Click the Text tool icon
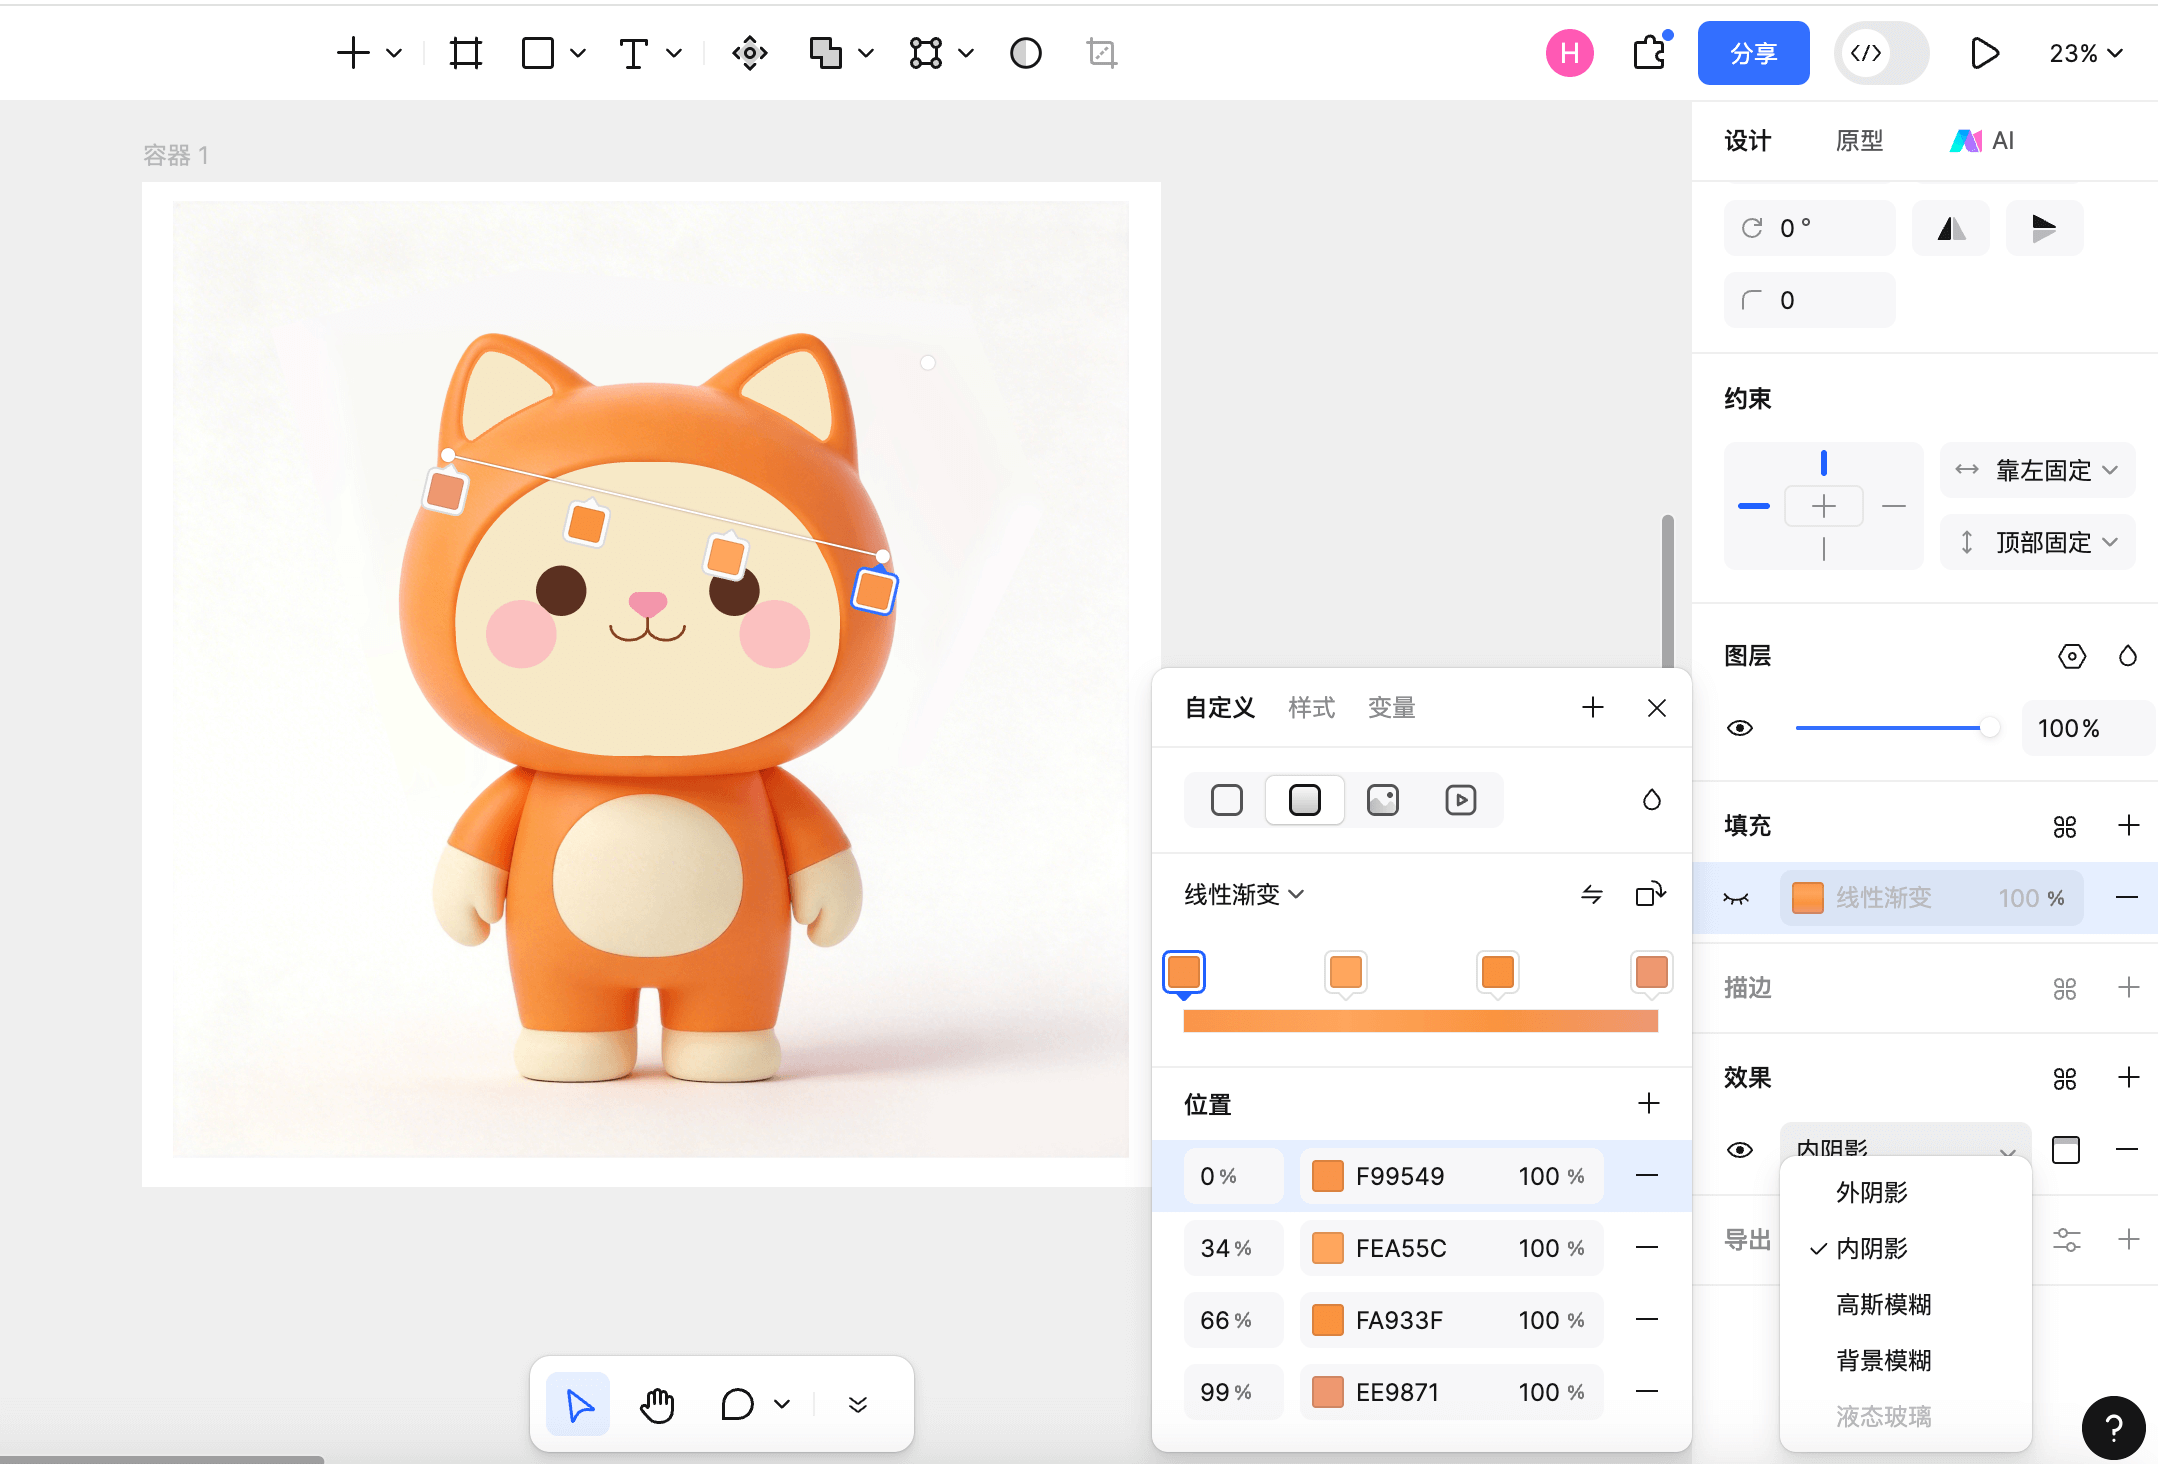Image resolution: width=2158 pixels, height=1464 pixels. (633, 53)
